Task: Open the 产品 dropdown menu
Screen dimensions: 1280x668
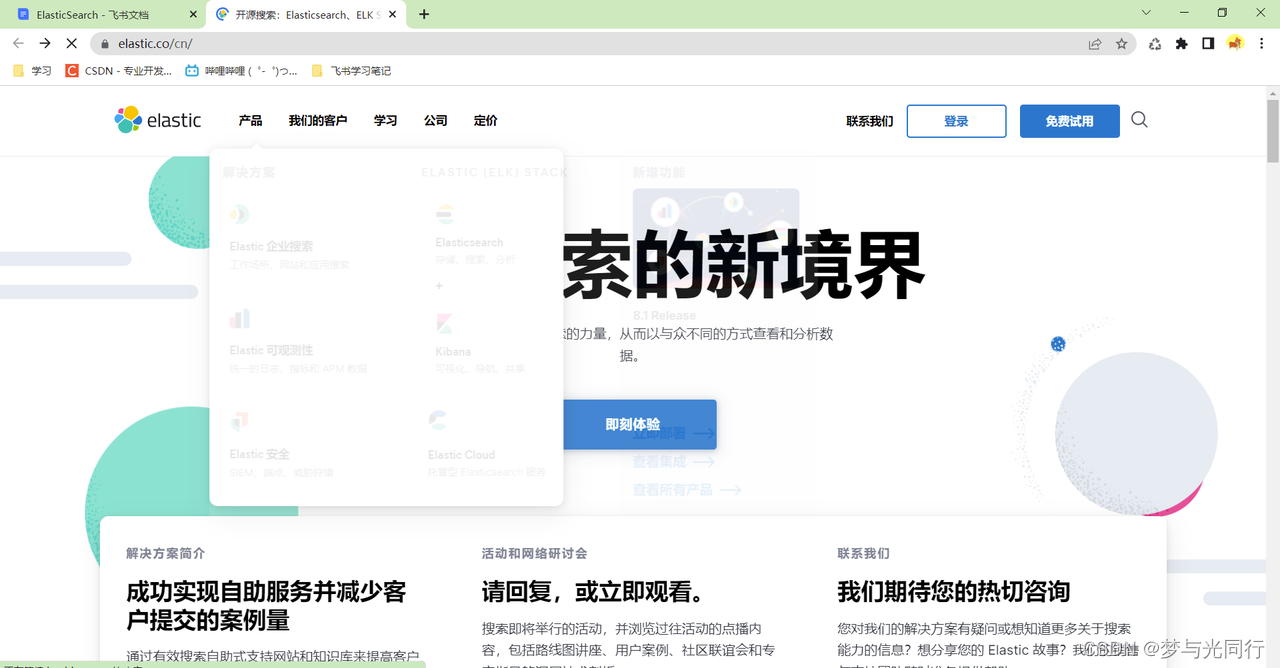Action: coord(250,120)
